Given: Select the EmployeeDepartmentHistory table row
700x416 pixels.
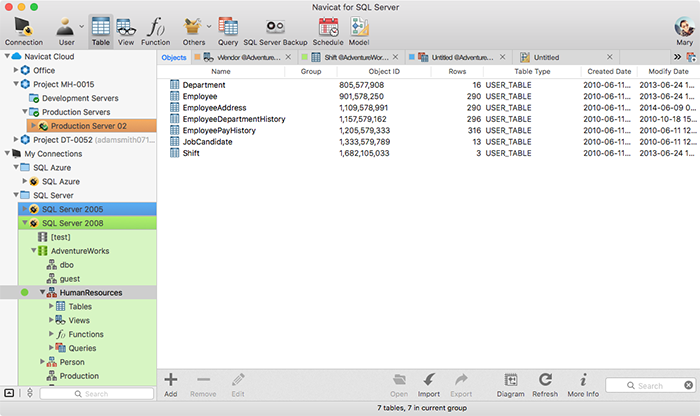Looking at the screenshot, I should tap(429, 119).
